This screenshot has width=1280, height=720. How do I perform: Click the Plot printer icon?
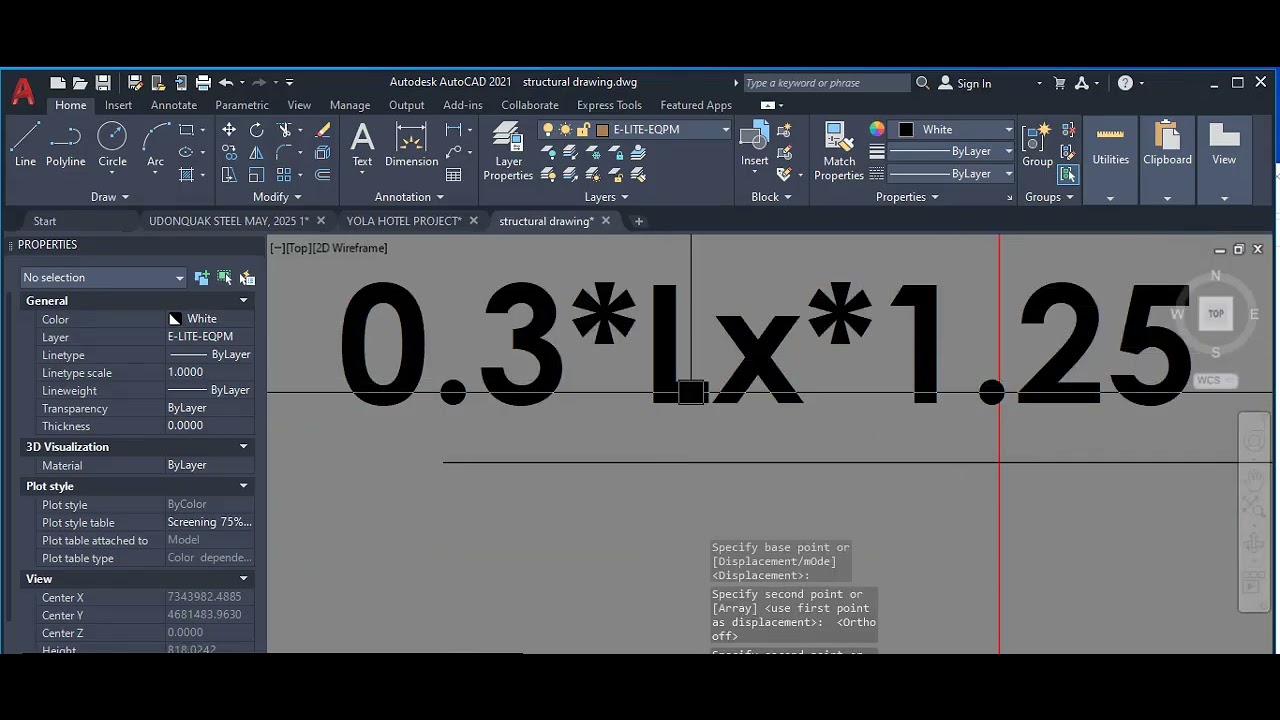203,83
